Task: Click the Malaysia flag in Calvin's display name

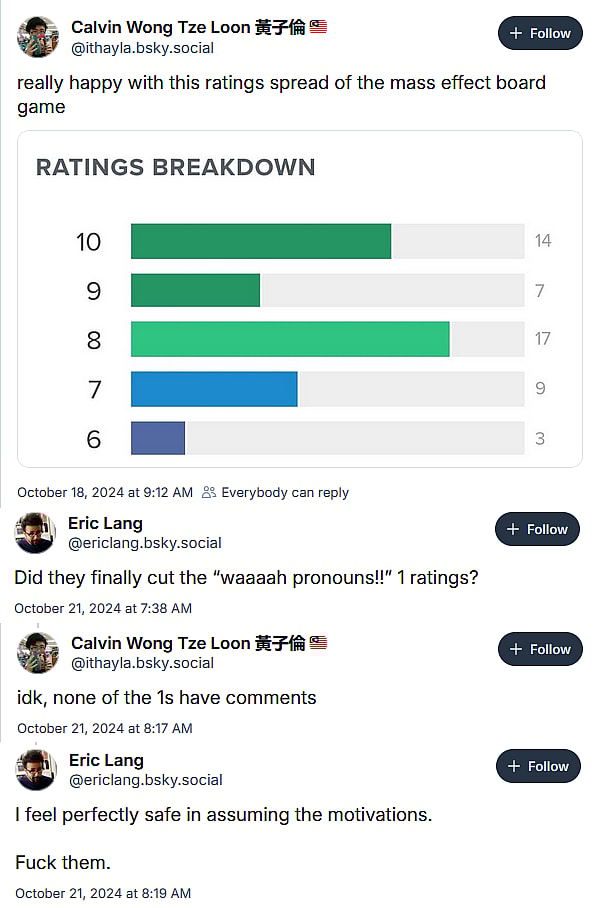Action: pyautogui.click(x=318, y=27)
